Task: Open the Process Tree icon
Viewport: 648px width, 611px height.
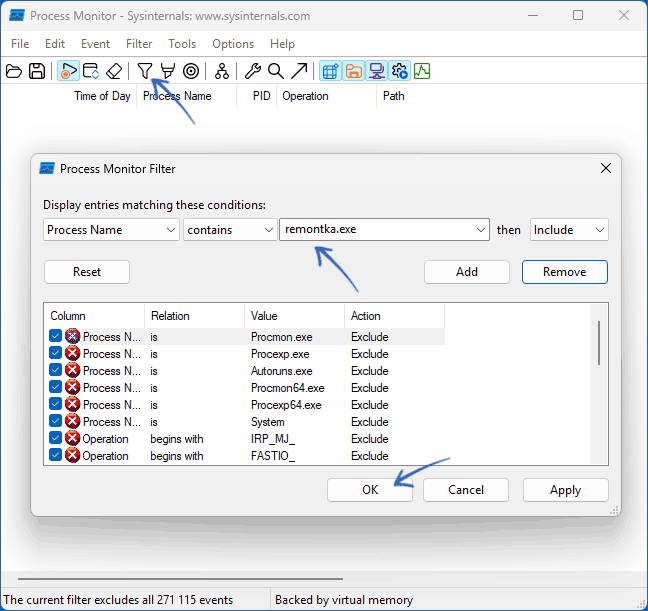Action: (222, 71)
